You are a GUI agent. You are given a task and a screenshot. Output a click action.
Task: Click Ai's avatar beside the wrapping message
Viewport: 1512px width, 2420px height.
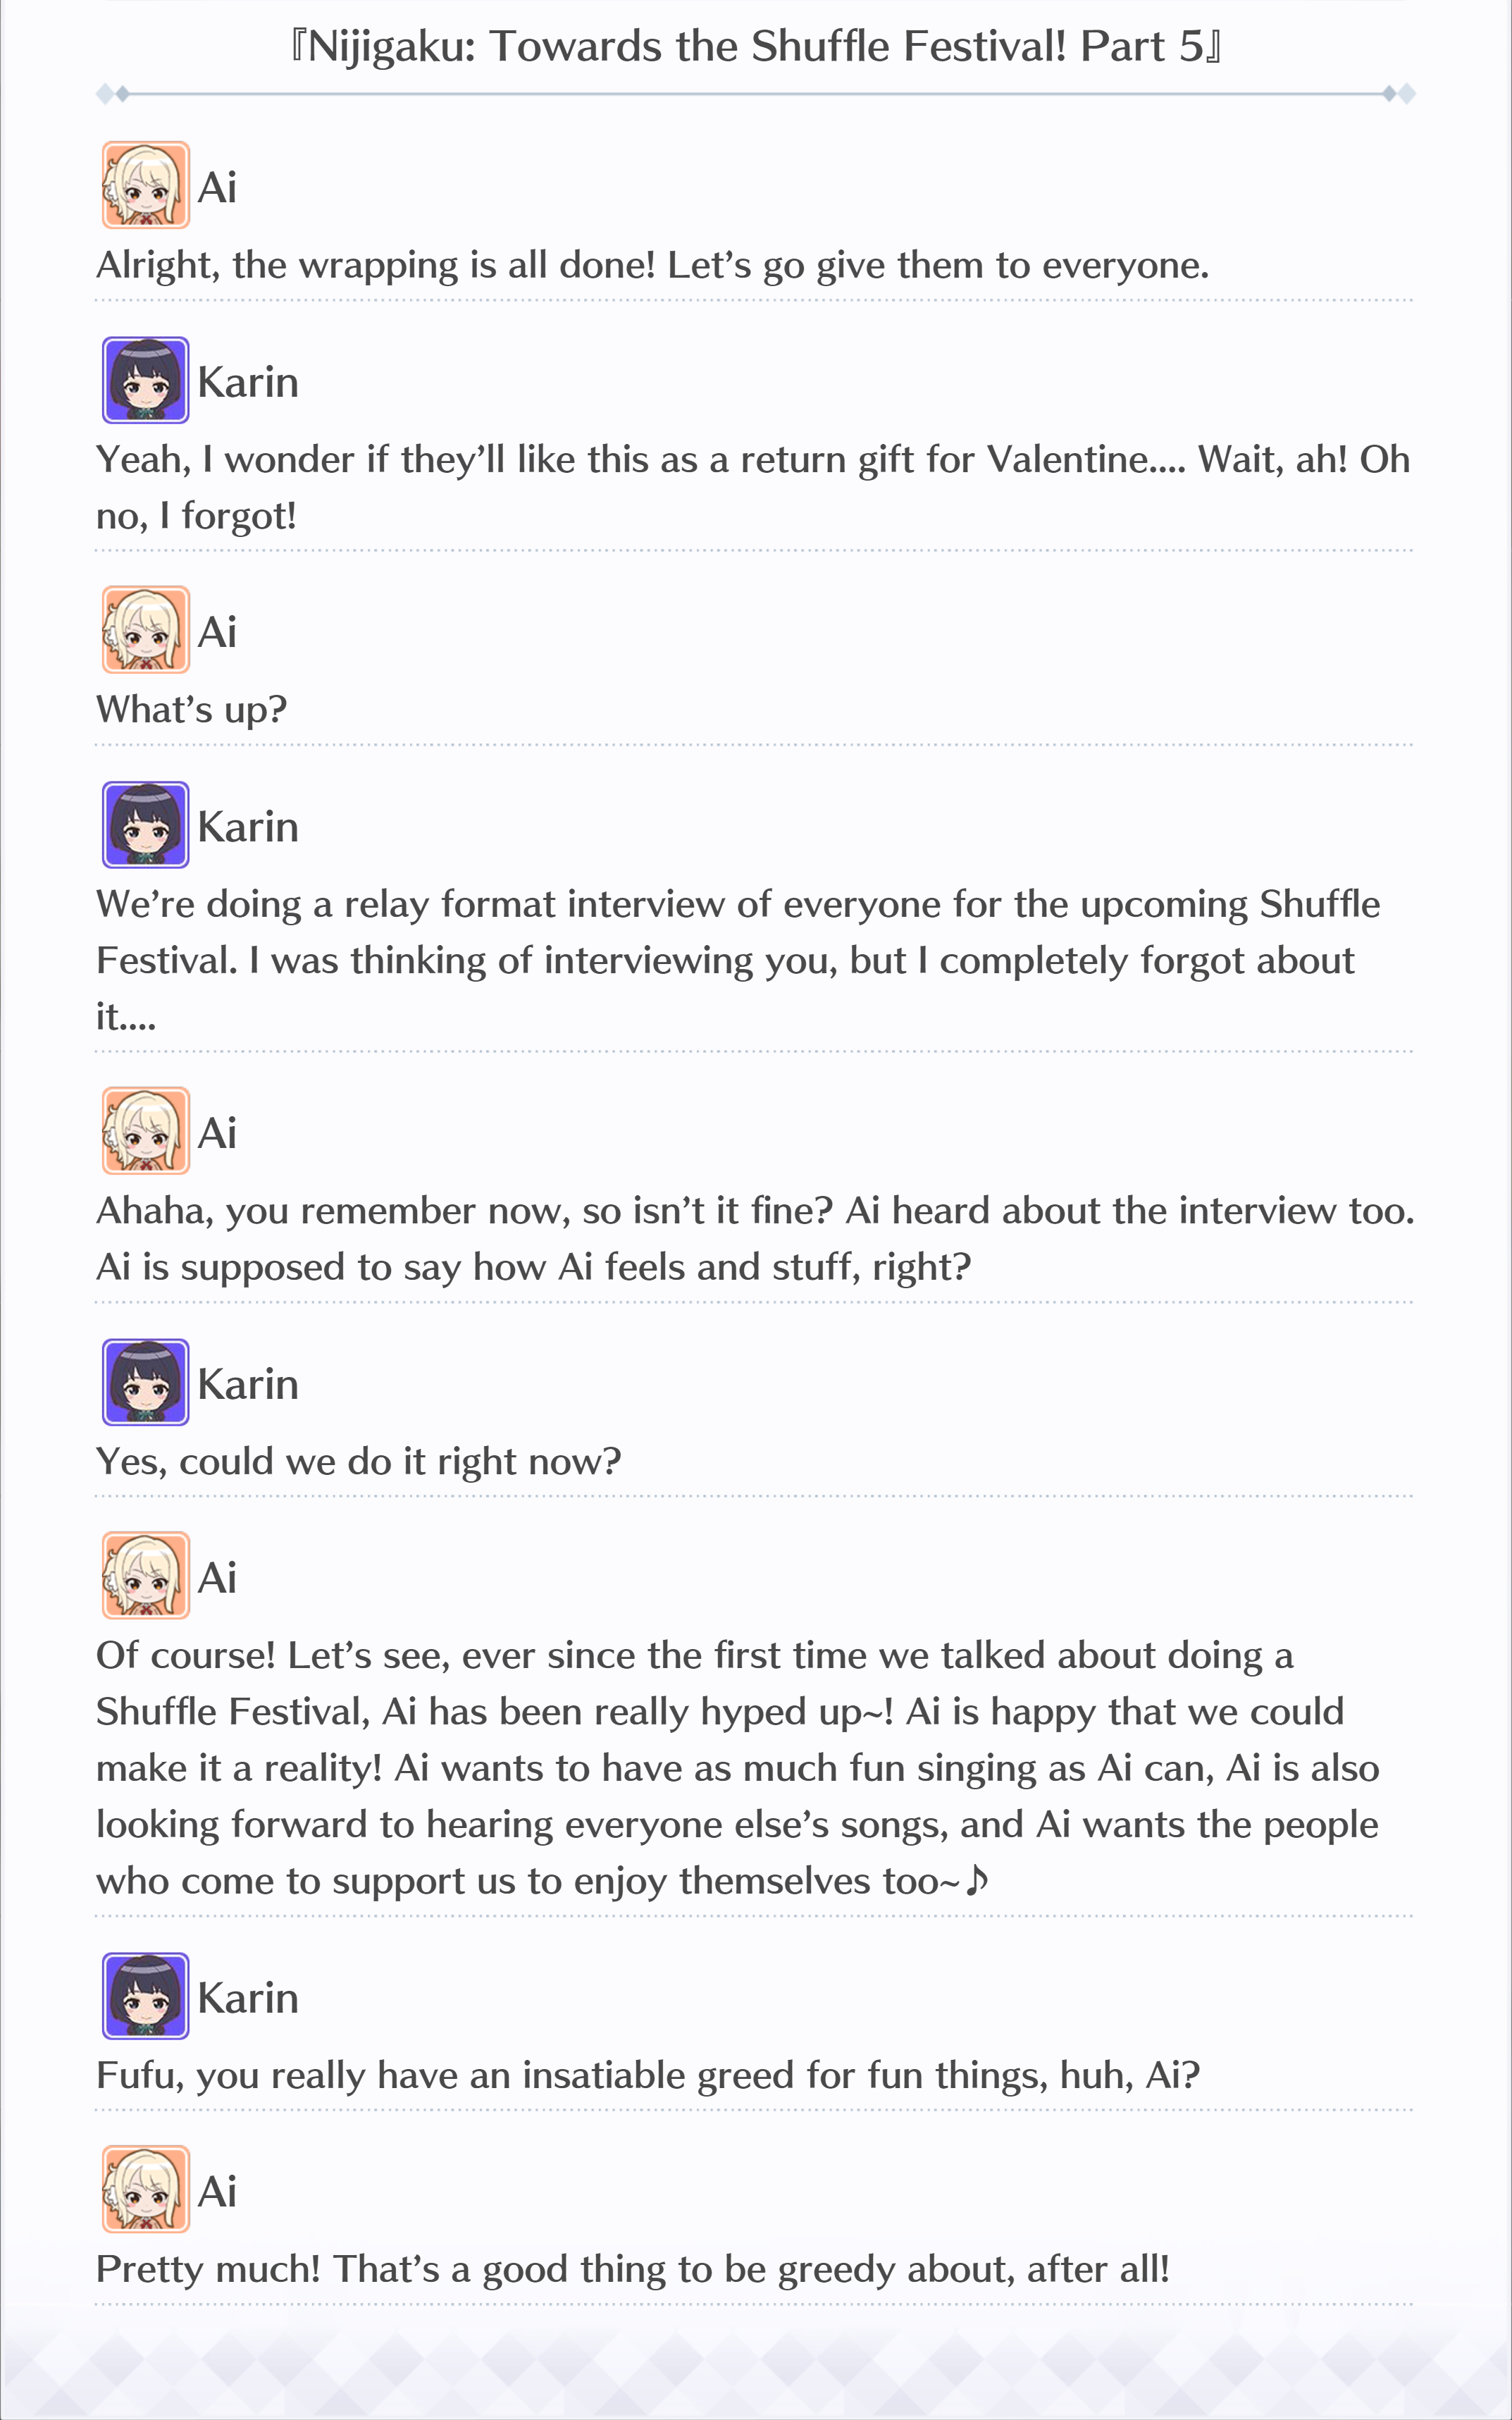pyautogui.click(x=145, y=185)
